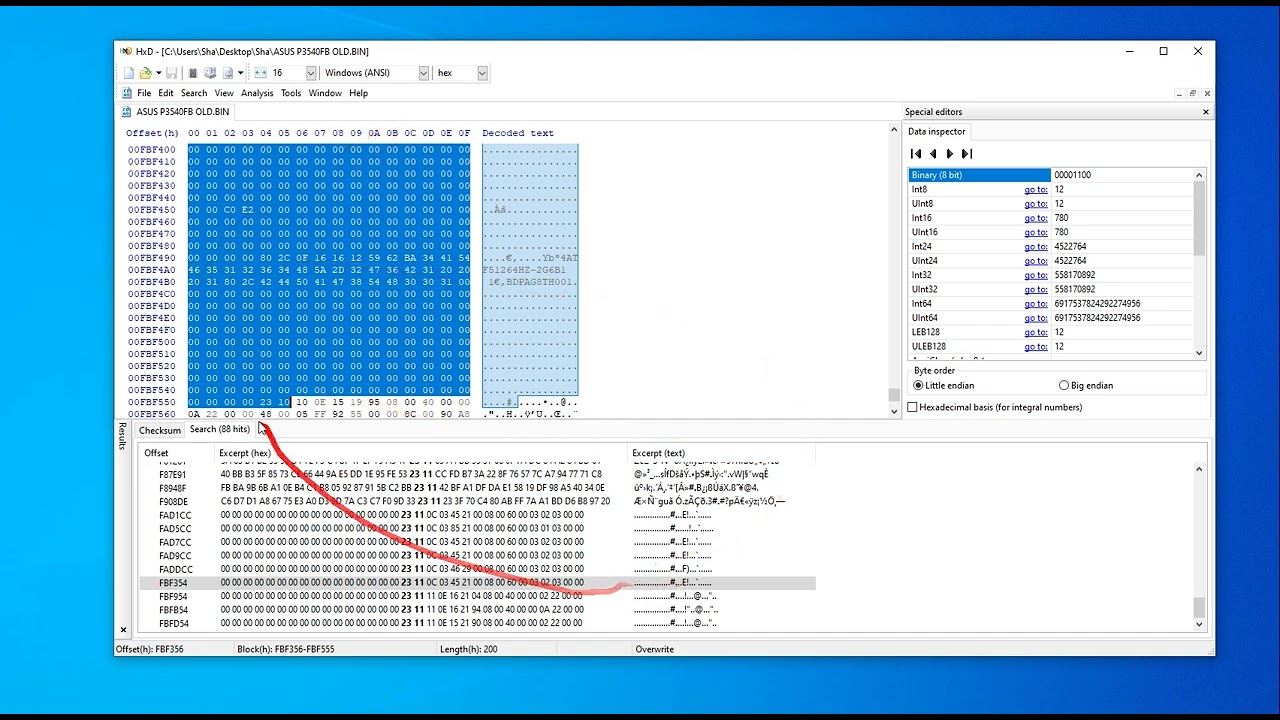The height and width of the screenshot is (720, 1280).
Task: Switch to Search (88 hits) tab
Action: pos(220,429)
